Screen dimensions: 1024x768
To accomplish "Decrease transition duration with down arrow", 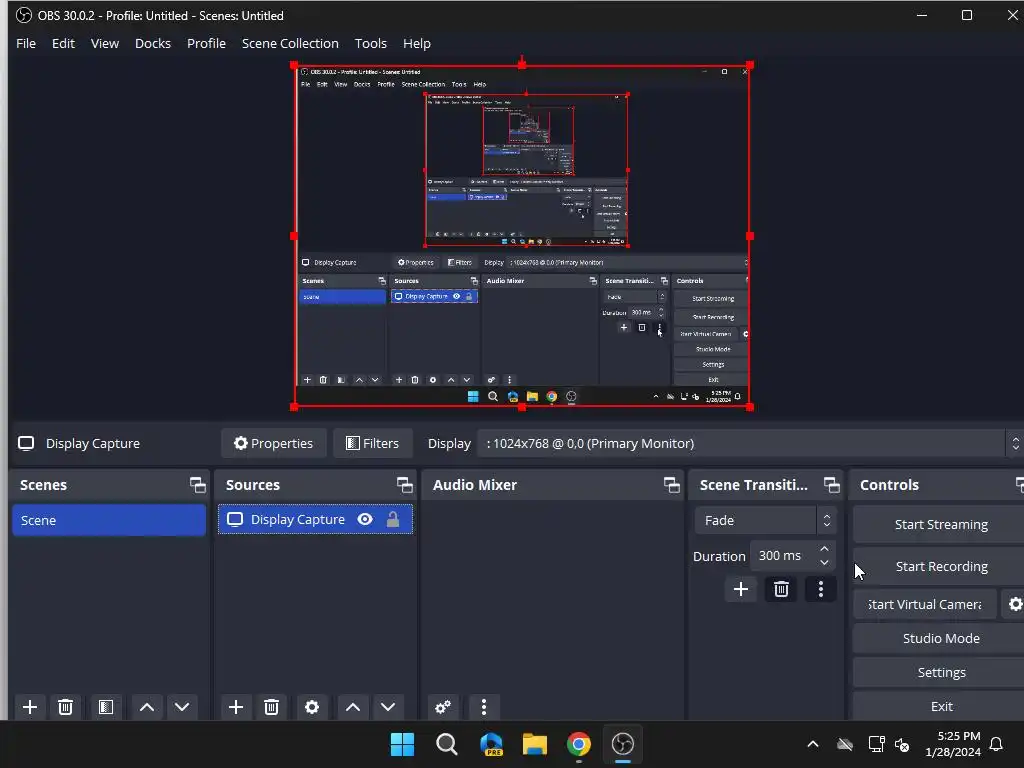I will (824, 563).
